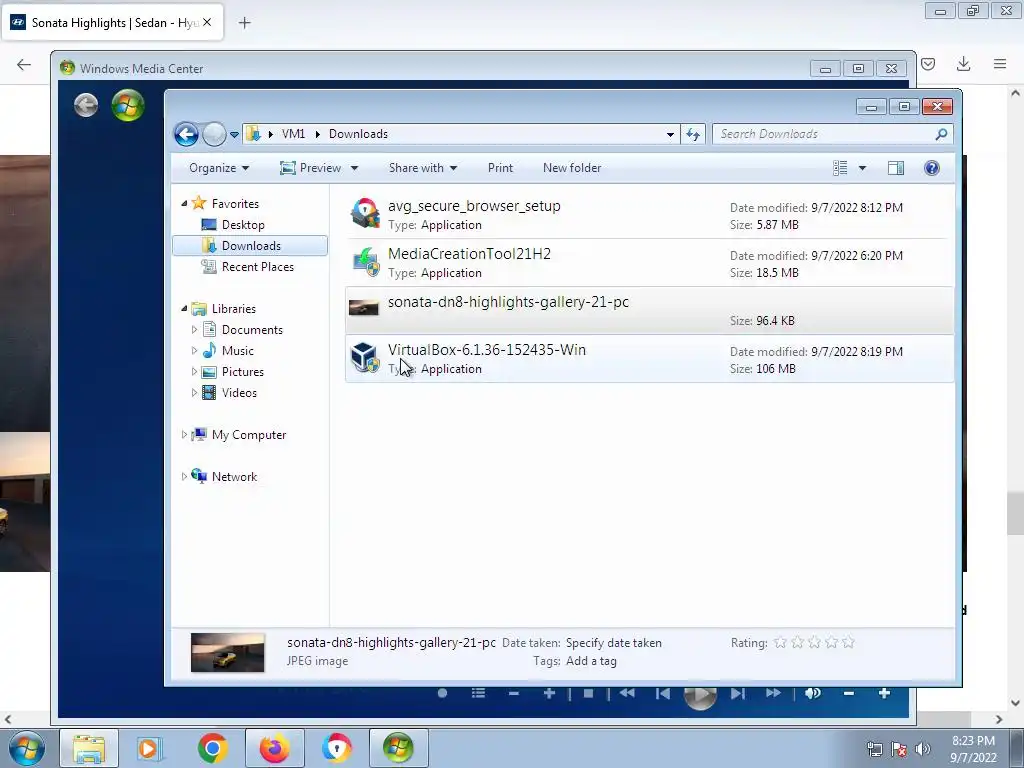
Task: Go back in Explorer navigation
Action: (186, 135)
